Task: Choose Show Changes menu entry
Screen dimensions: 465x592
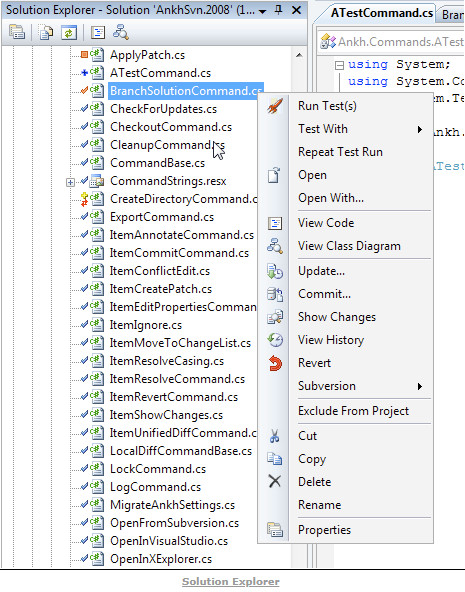Action: click(337, 317)
